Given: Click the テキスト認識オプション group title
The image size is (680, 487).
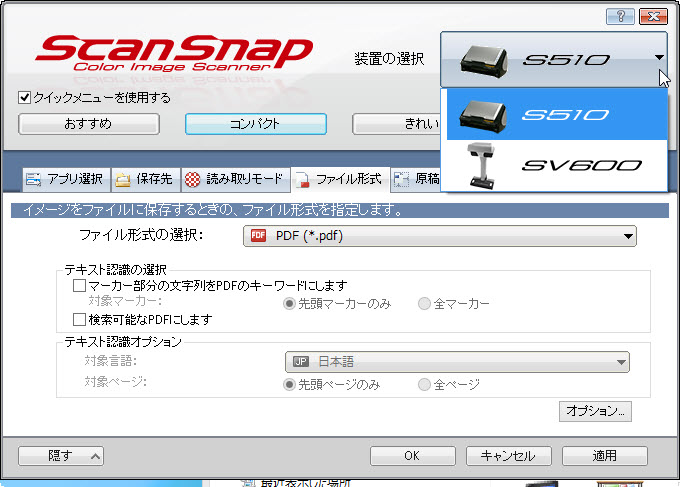Looking at the screenshot, I should click(123, 342).
